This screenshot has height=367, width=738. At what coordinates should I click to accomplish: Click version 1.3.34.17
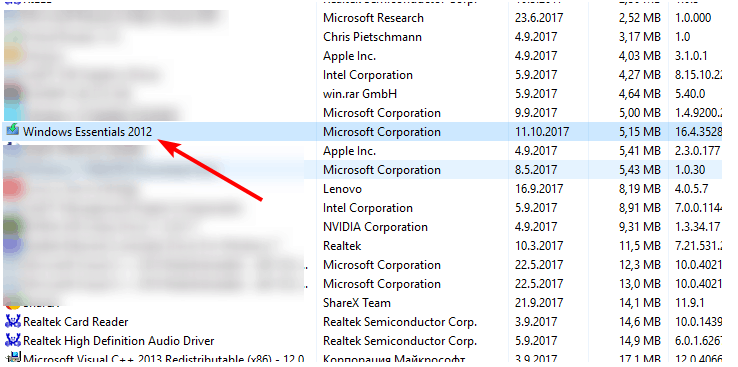pyautogui.click(x=697, y=227)
